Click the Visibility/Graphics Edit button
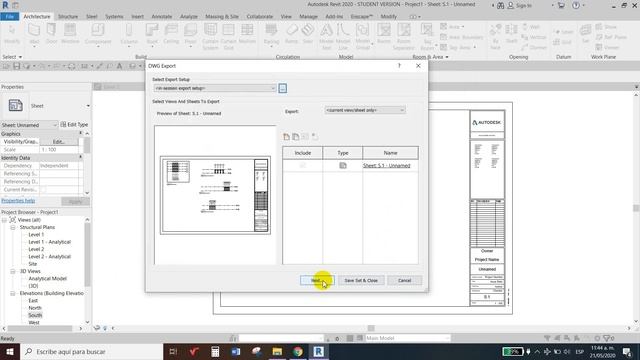Viewport: 640px width, 360px height. [x=58, y=142]
